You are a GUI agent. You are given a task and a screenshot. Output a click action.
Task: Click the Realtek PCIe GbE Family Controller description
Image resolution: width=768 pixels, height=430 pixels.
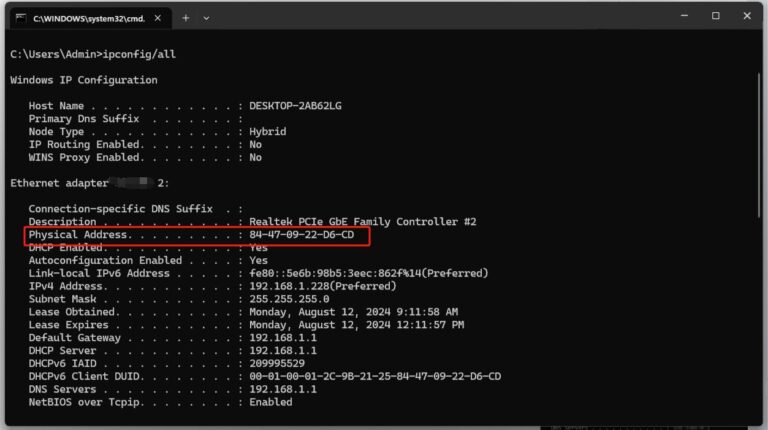pyautogui.click(x=362, y=222)
